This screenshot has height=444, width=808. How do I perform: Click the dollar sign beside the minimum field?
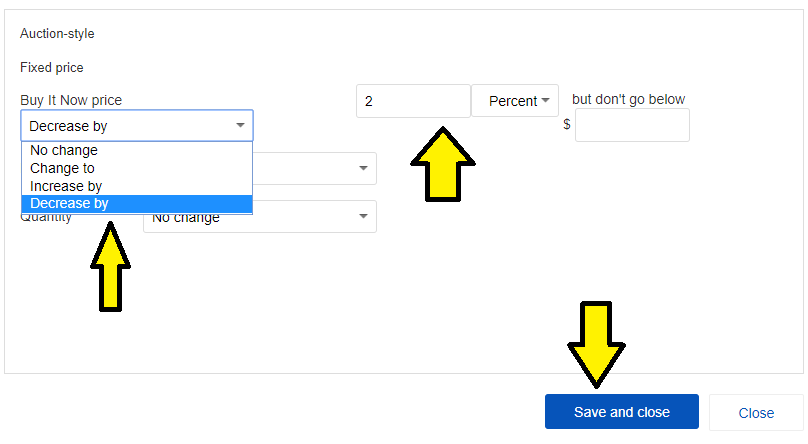(x=567, y=125)
